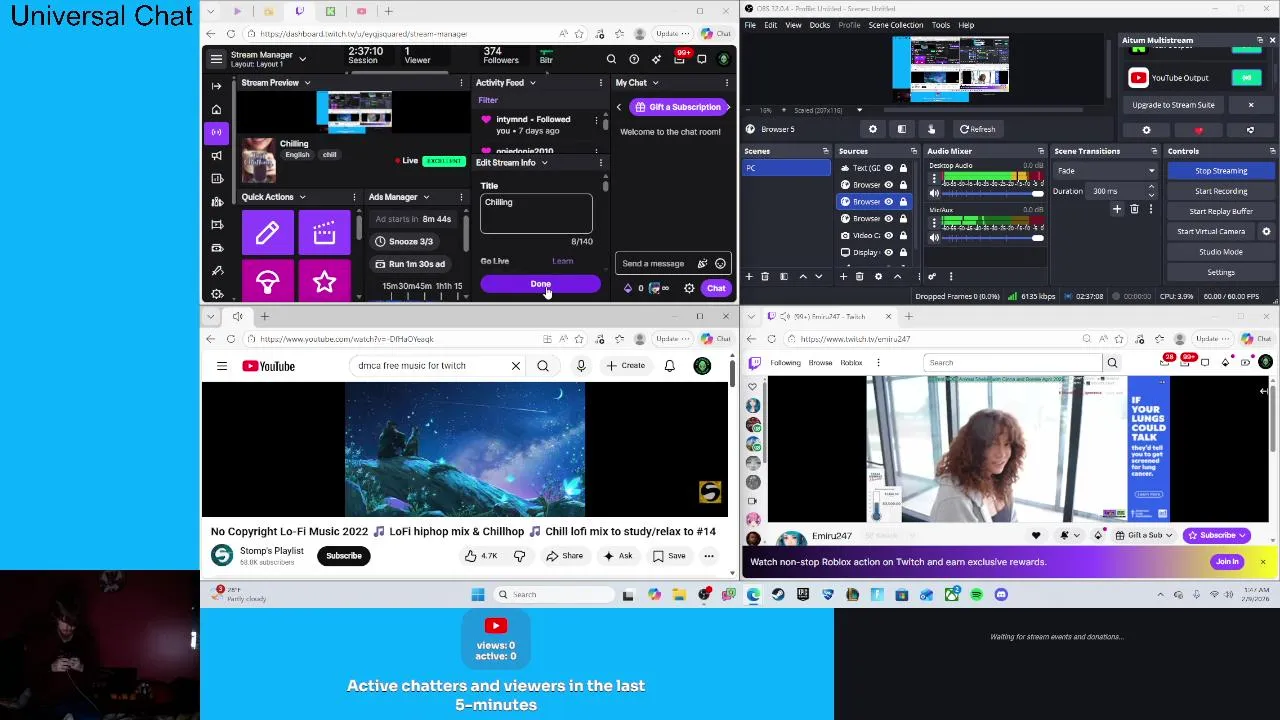Expand Ads Manager panel chevron

tap(426, 198)
